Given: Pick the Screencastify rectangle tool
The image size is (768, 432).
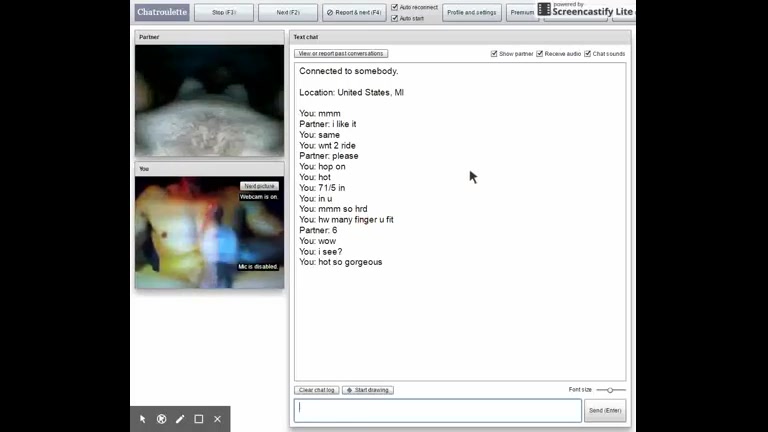Looking at the screenshot, I should (x=198, y=419).
